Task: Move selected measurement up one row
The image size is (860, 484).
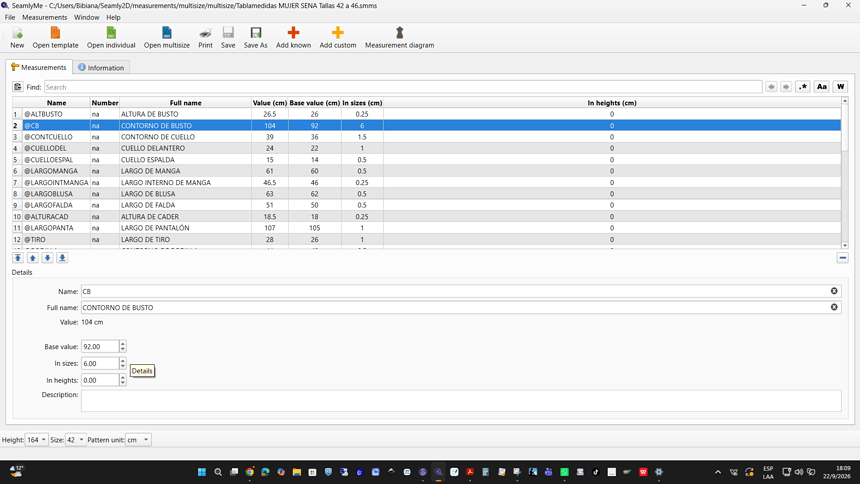Action: 33,258
